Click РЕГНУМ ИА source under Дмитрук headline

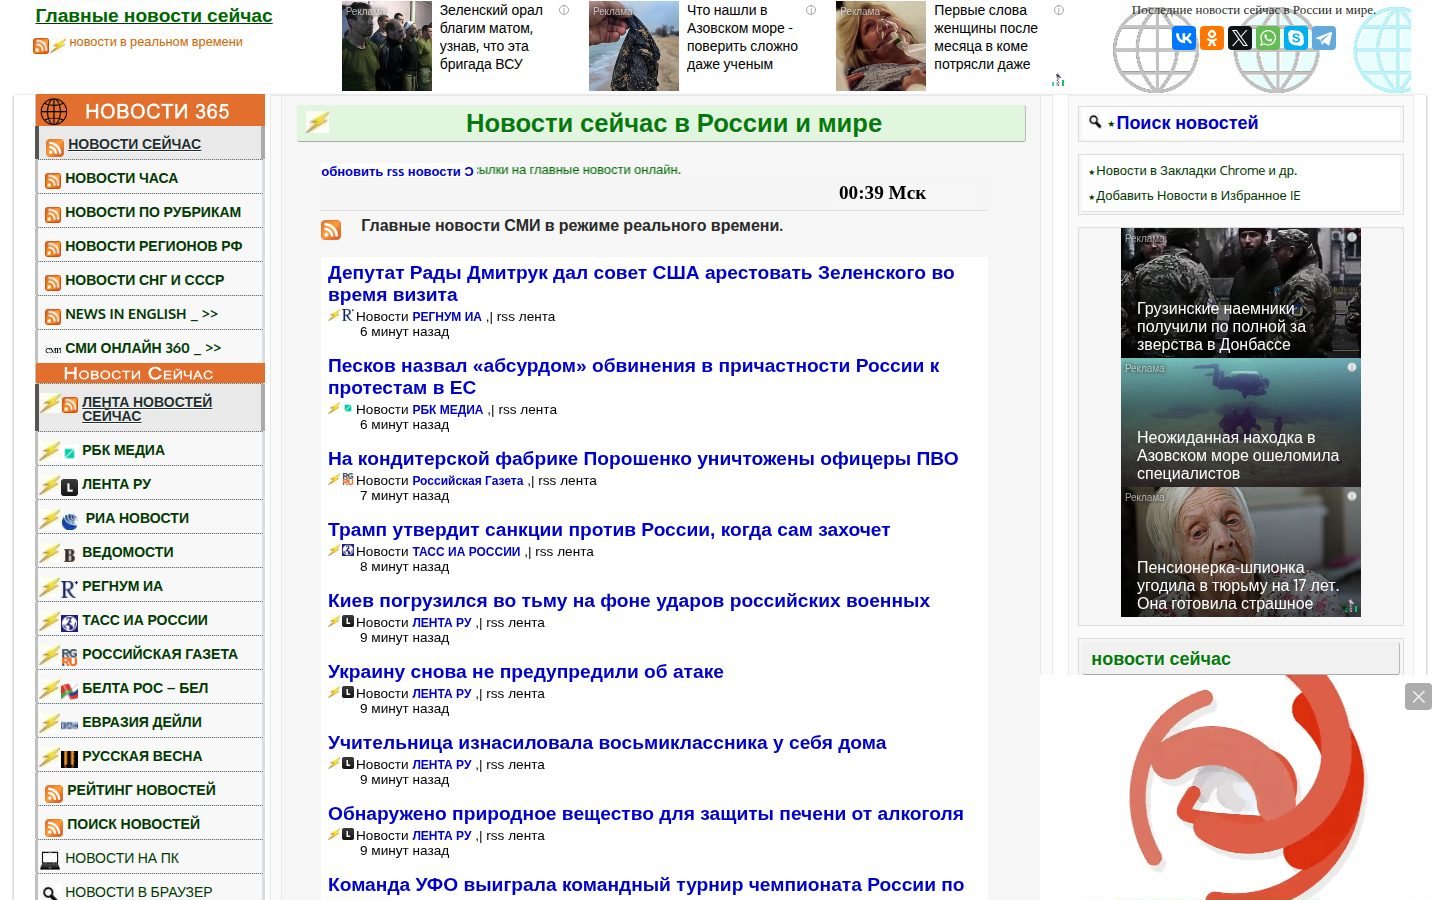[x=447, y=316]
